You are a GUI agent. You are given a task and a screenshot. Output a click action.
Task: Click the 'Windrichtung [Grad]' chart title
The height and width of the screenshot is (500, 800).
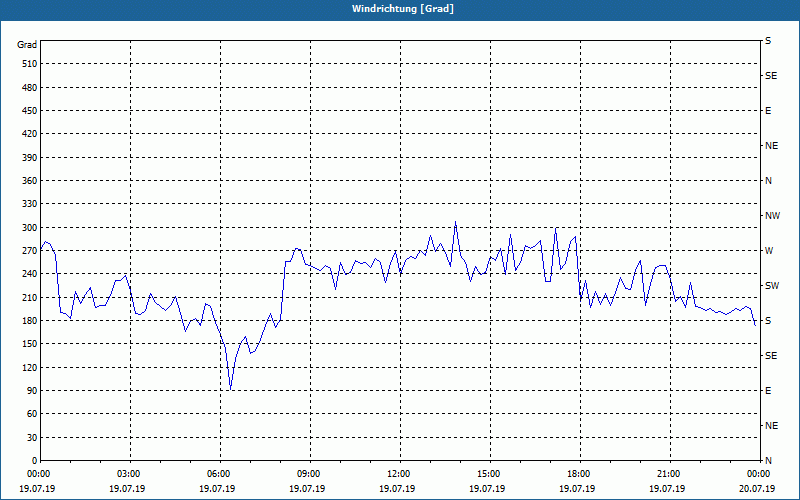pyautogui.click(x=403, y=9)
